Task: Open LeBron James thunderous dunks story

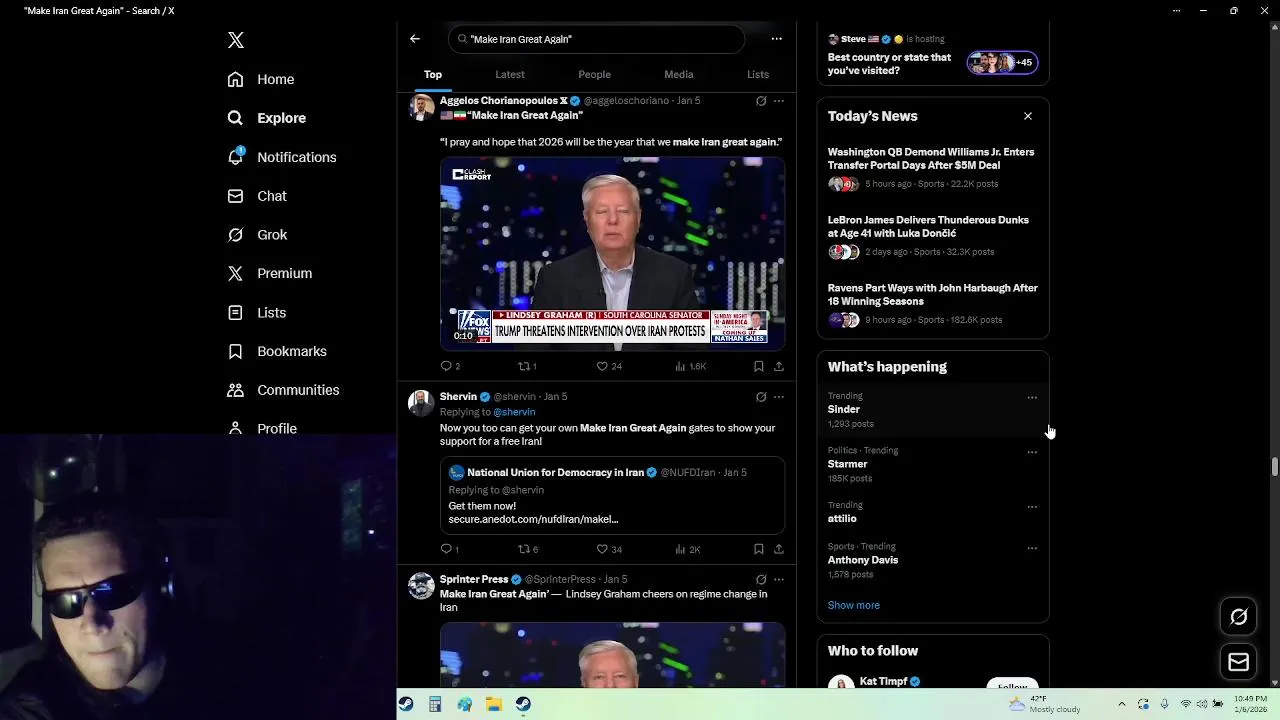Action: (933, 236)
